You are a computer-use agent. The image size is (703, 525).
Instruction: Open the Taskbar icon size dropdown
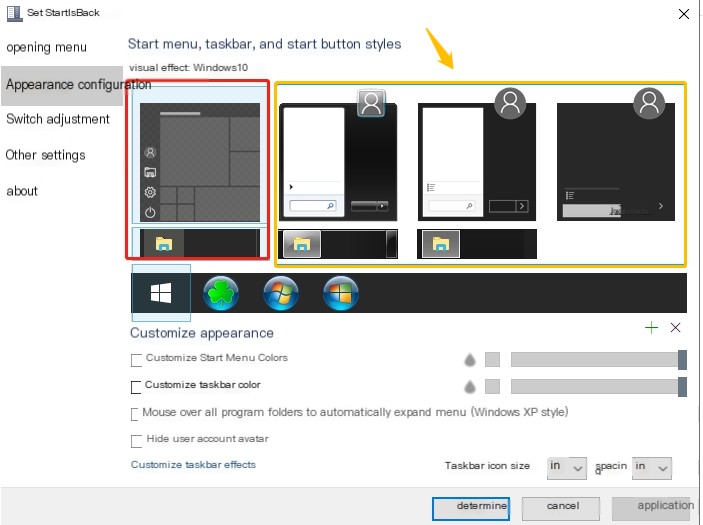(x=566, y=468)
